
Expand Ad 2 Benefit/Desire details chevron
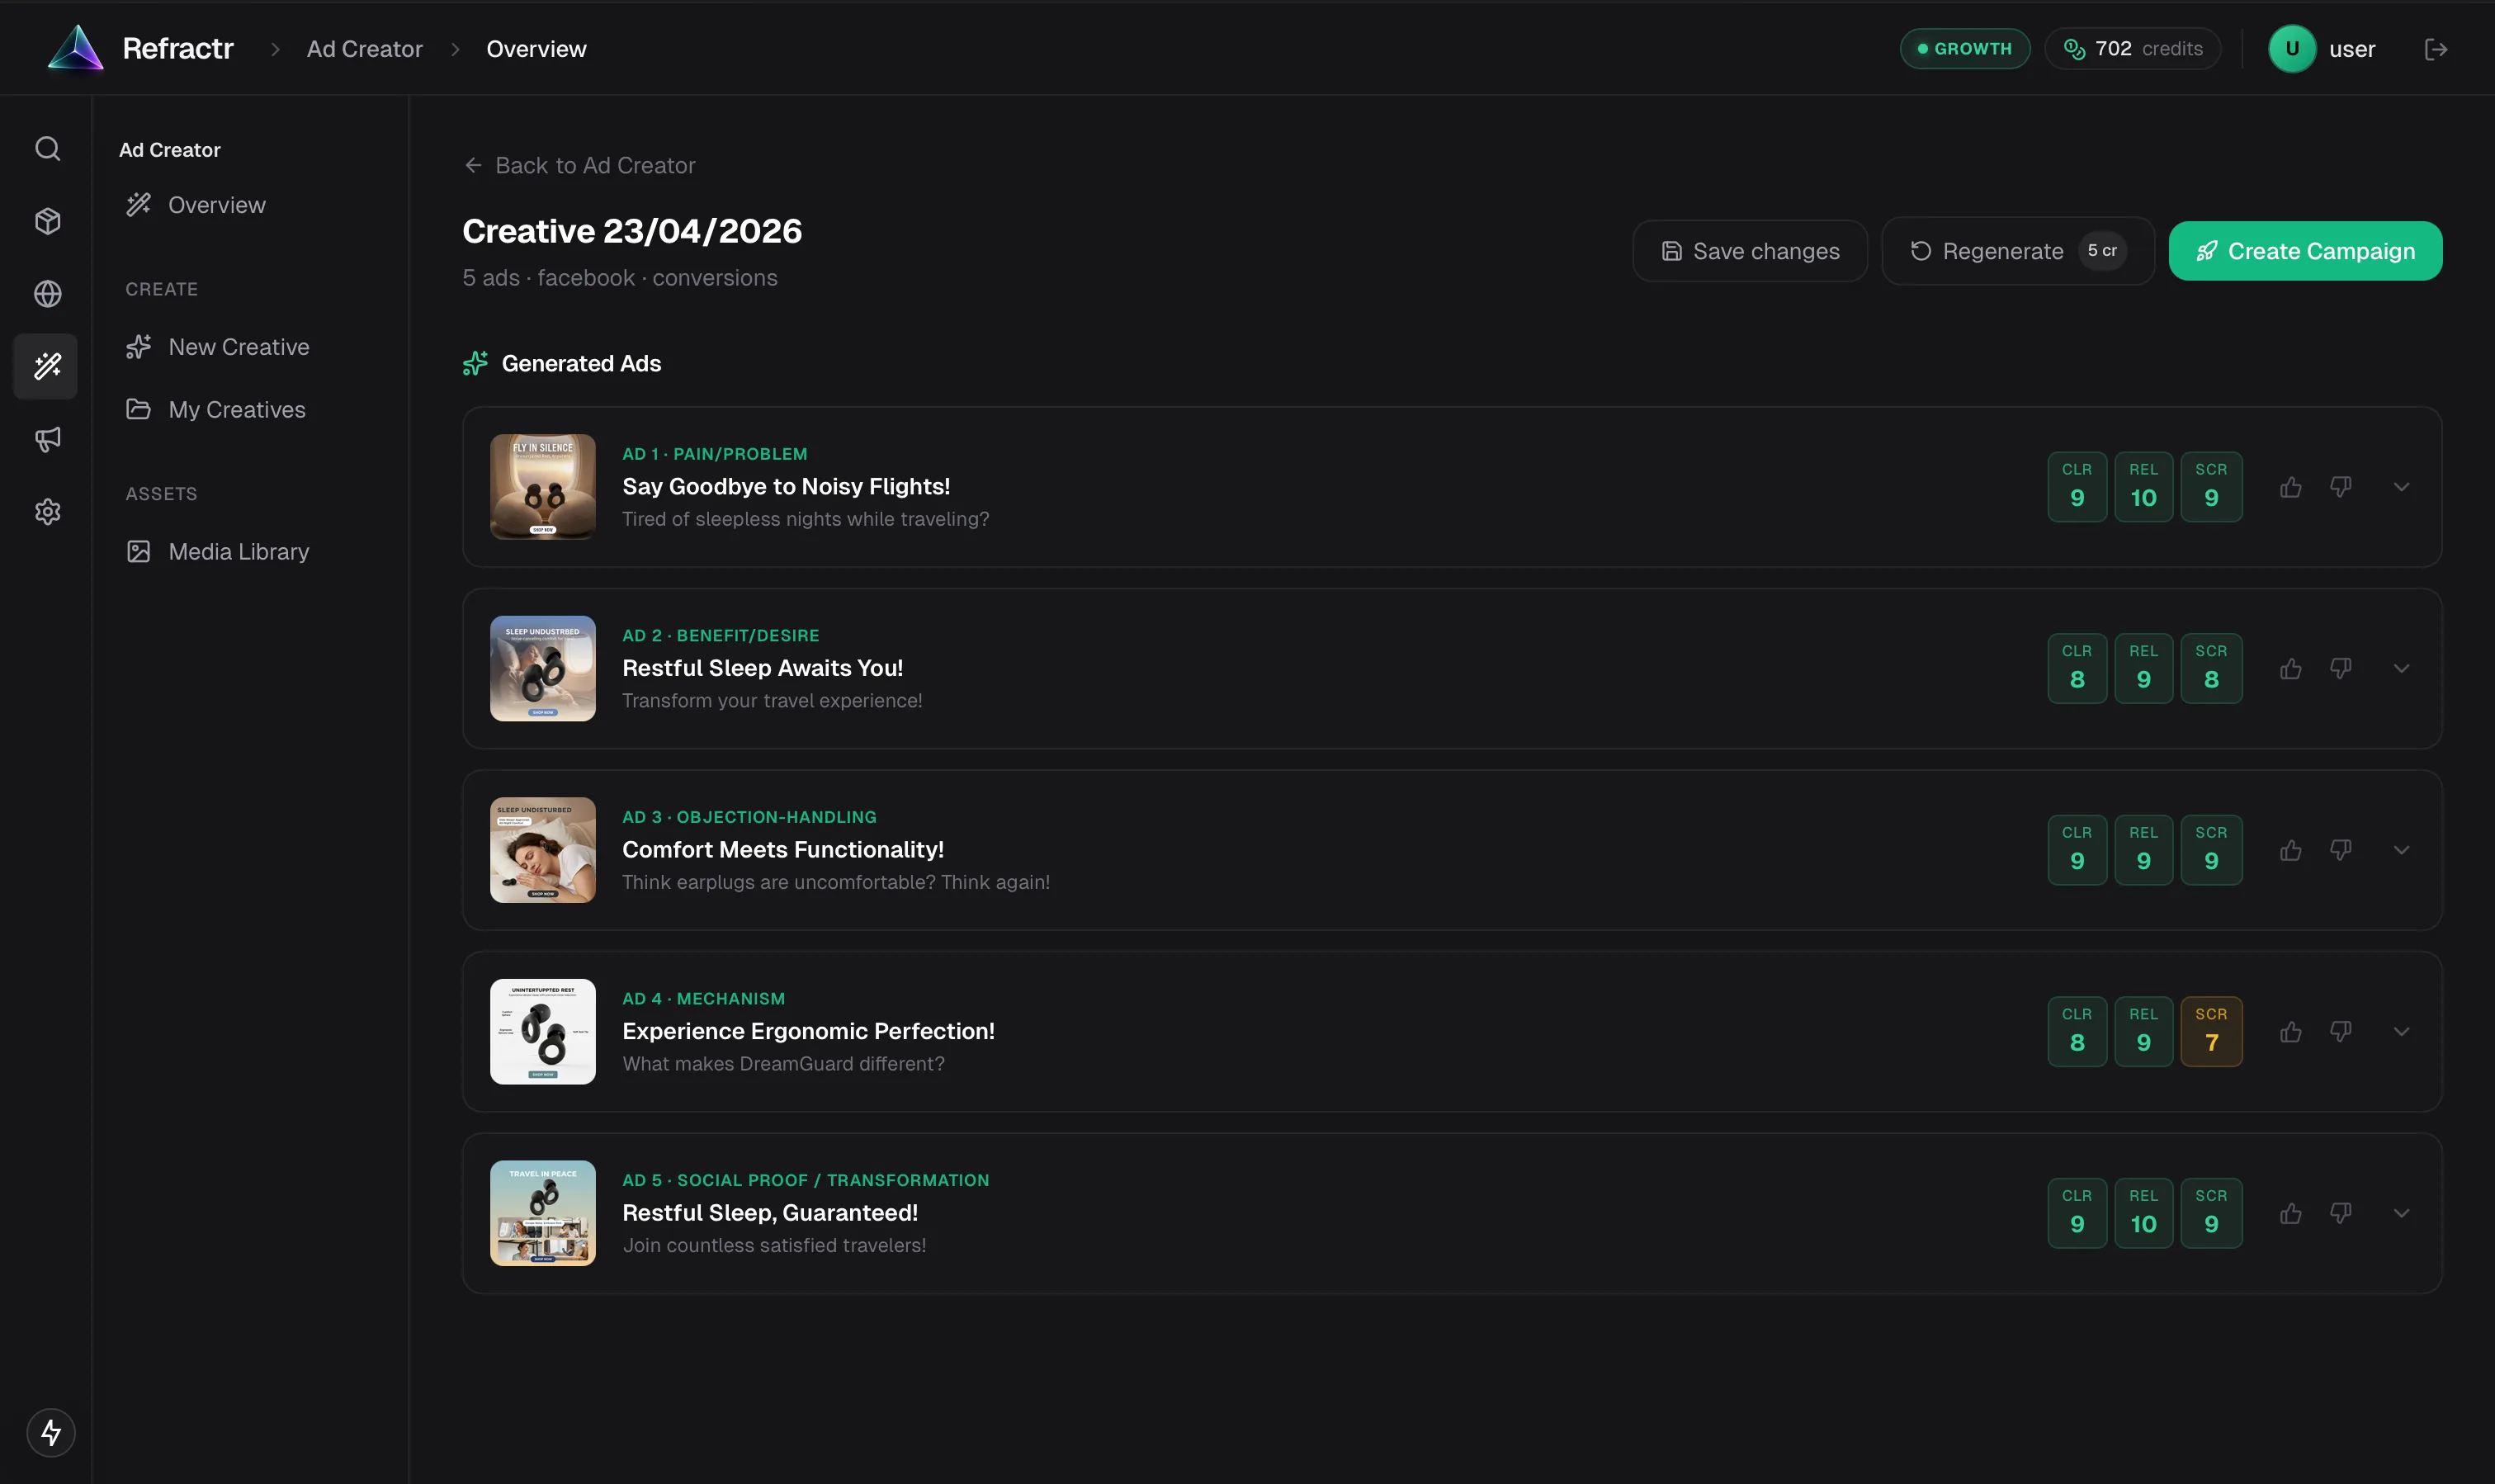(2401, 669)
